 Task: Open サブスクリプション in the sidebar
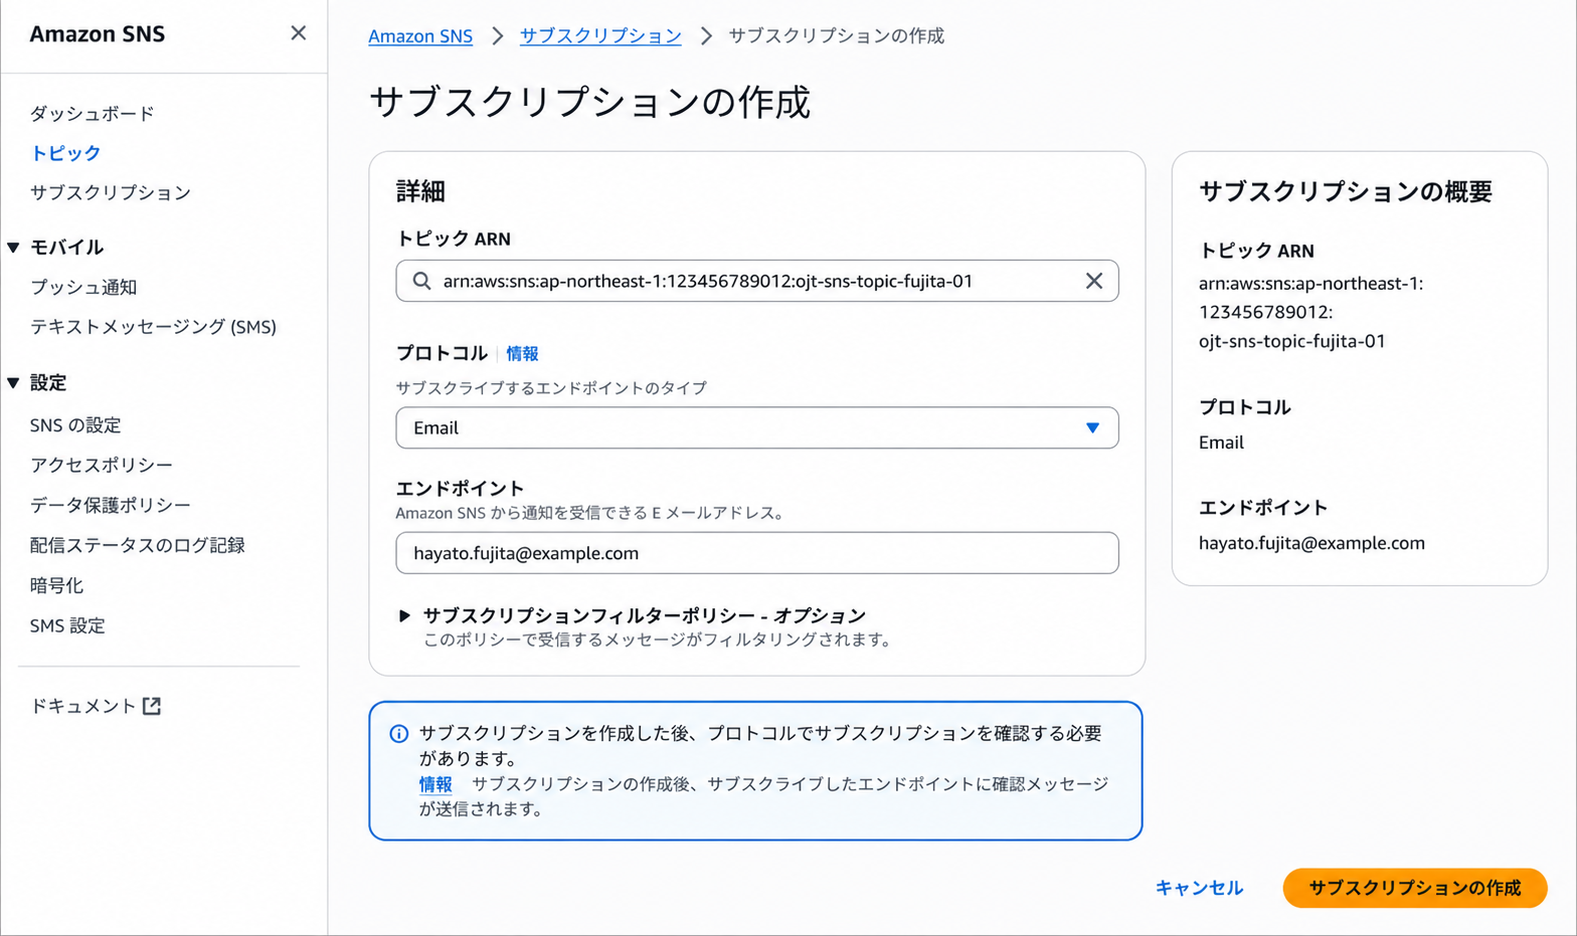pos(110,192)
